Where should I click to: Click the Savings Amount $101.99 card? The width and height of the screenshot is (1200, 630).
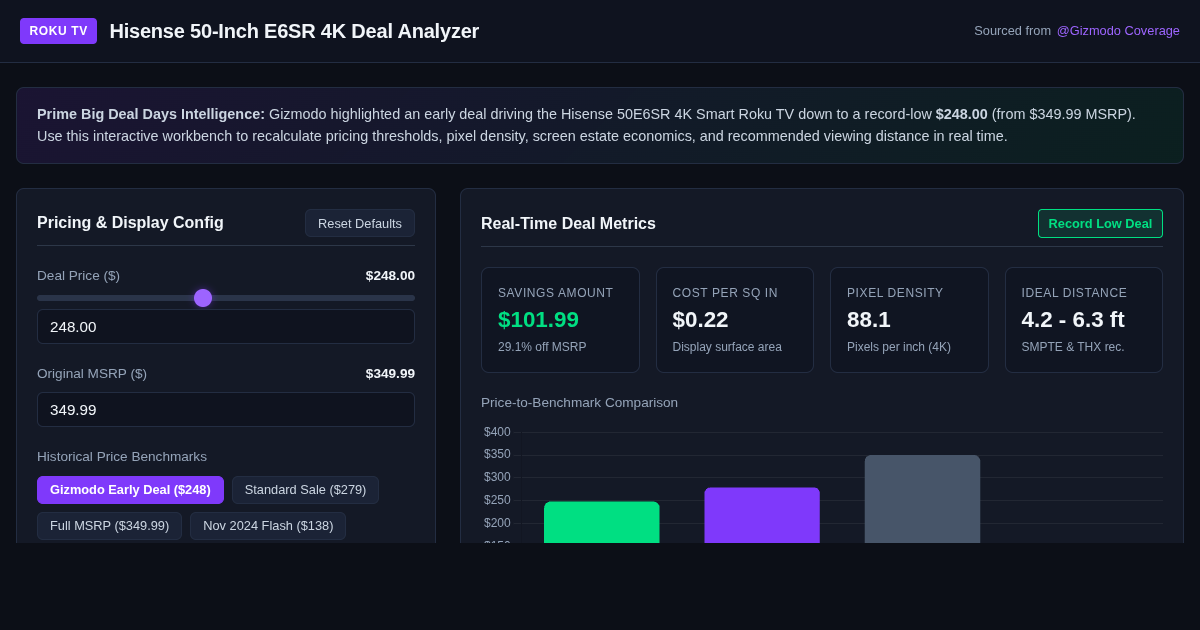coord(560,320)
